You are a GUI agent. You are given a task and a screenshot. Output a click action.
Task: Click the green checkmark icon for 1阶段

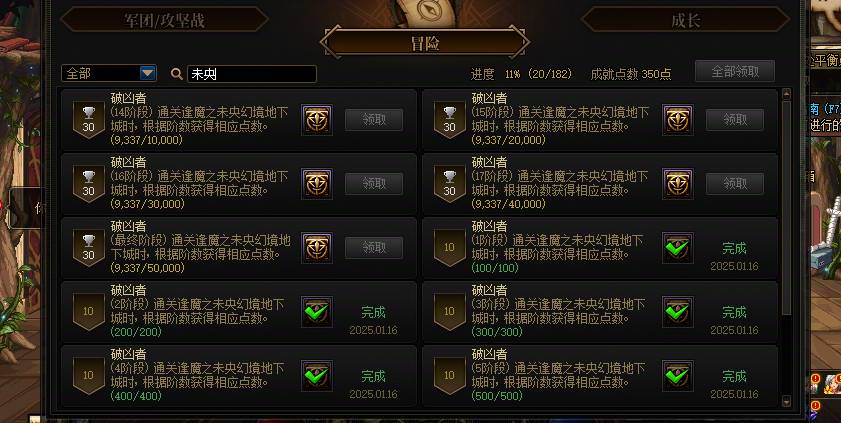coord(678,248)
